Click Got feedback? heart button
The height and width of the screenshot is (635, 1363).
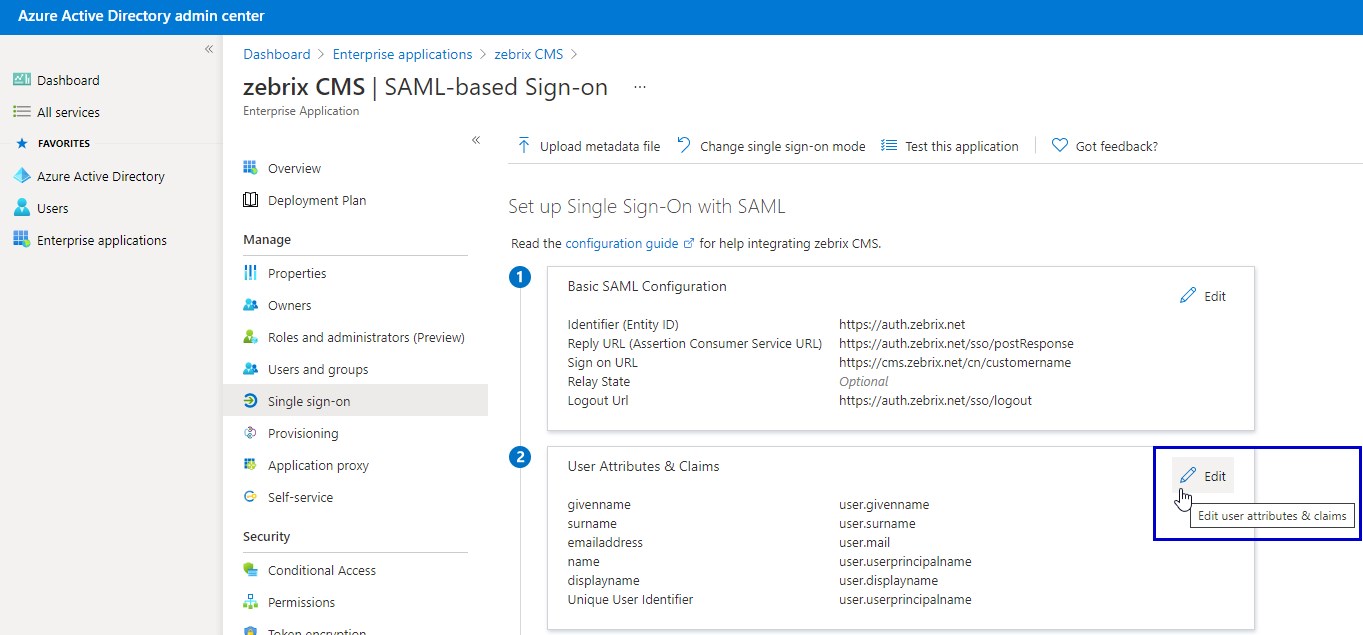click(x=1105, y=146)
